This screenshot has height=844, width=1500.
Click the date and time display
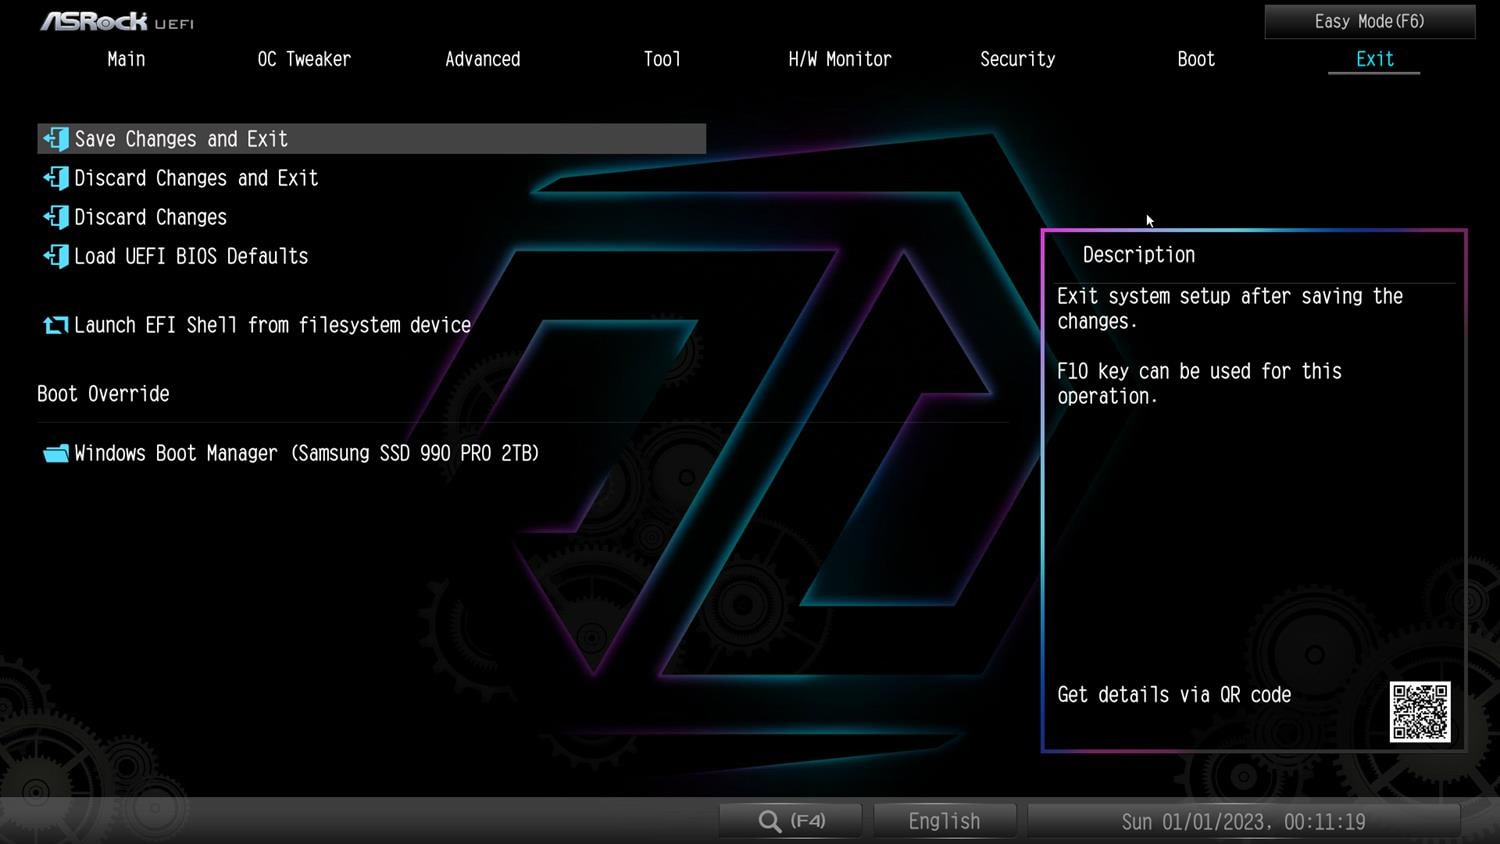coord(1243,821)
